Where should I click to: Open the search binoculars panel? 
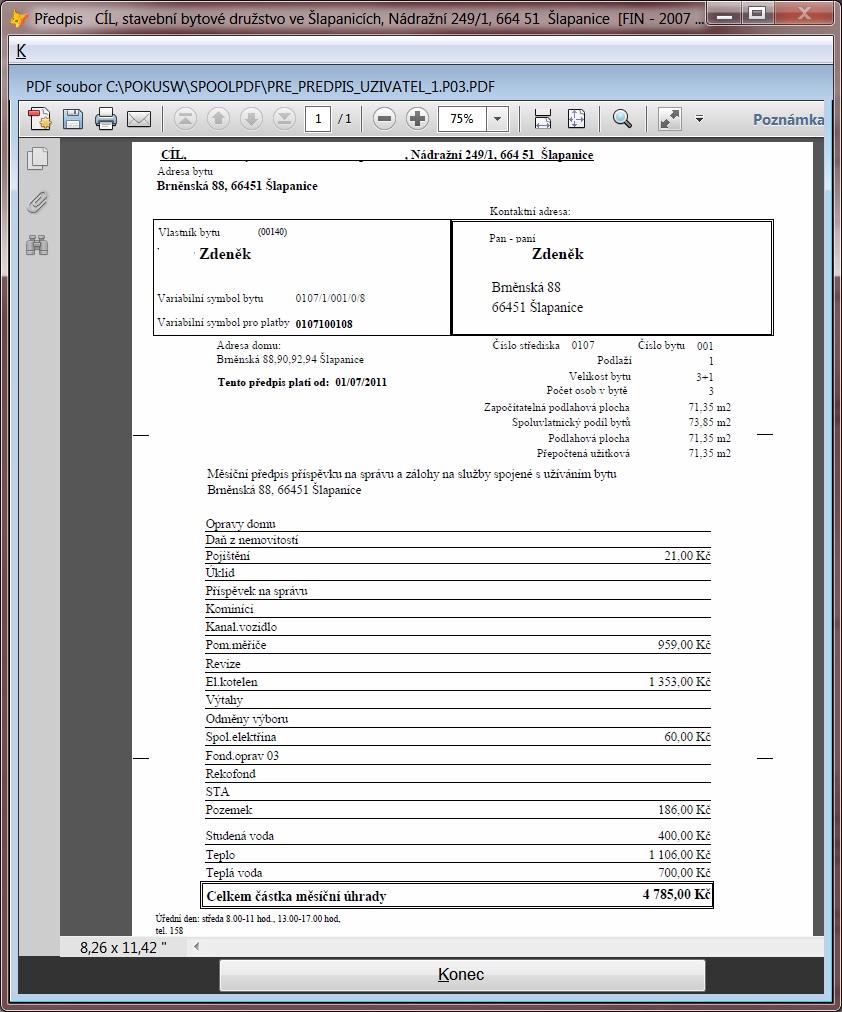pyautogui.click(x=37, y=245)
